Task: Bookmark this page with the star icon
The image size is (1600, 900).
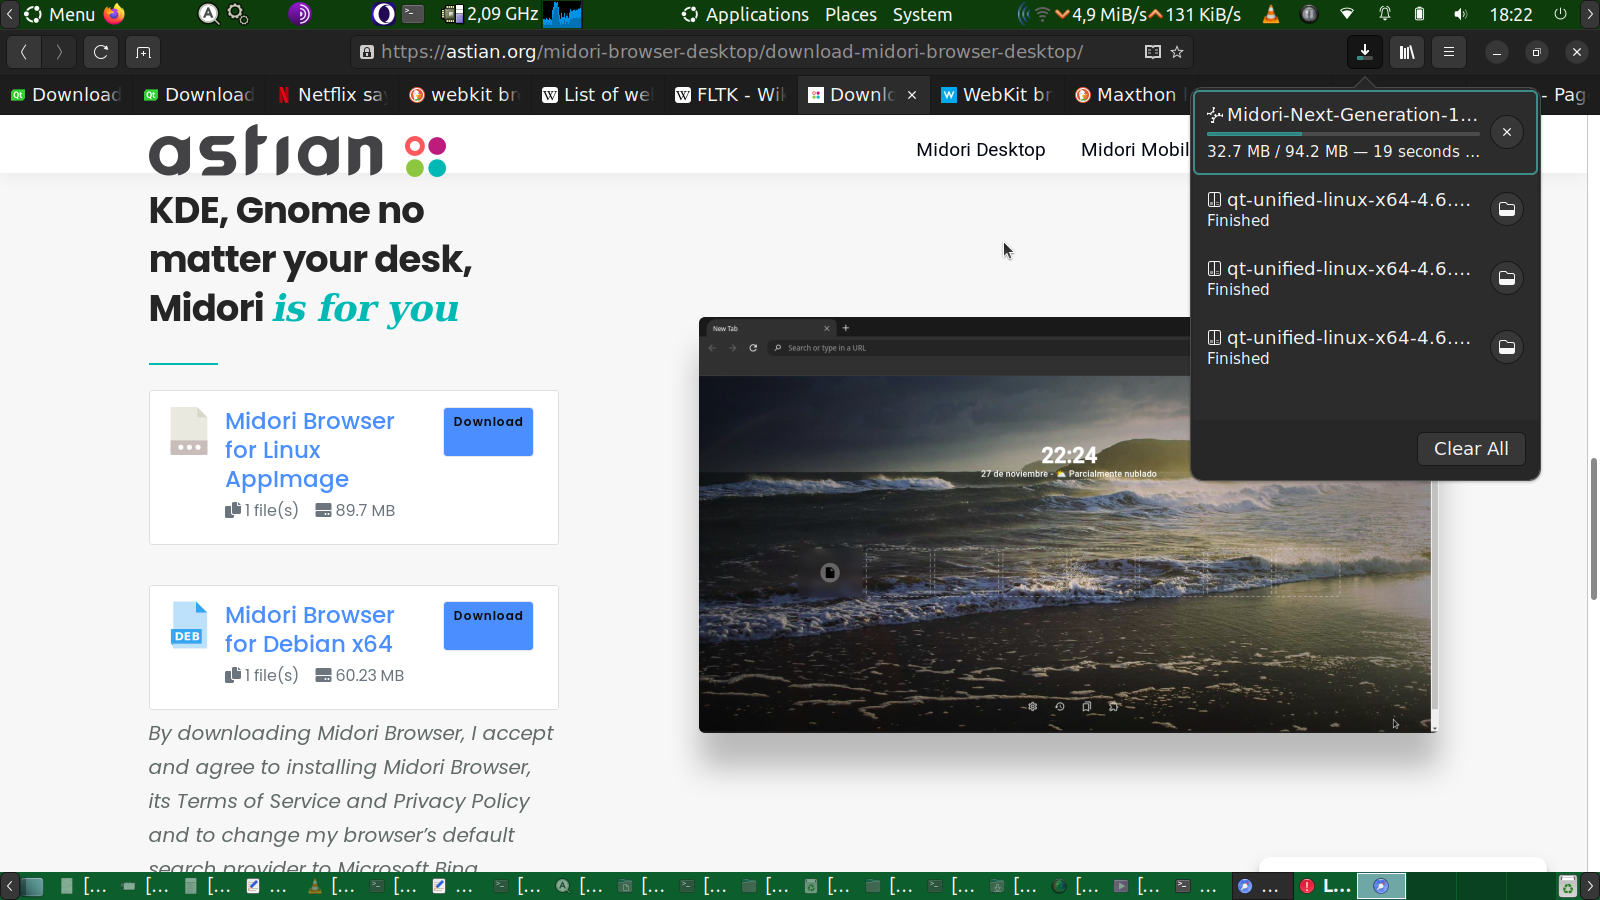Action: click(x=1177, y=52)
